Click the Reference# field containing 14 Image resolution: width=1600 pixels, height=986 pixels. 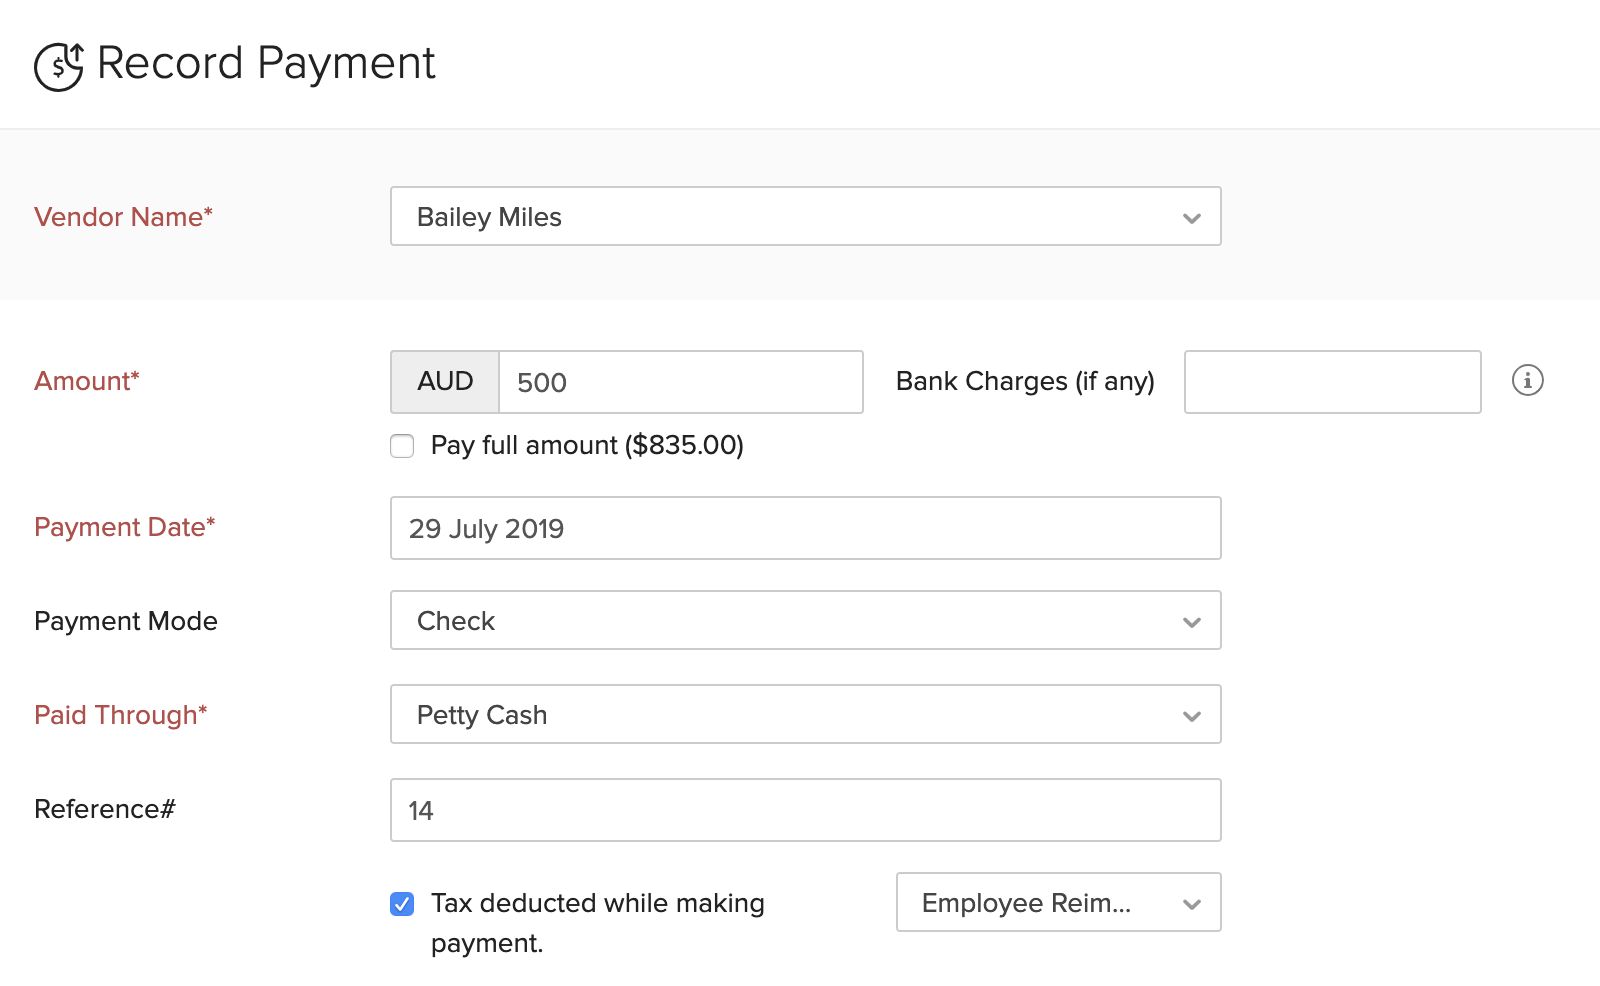[805, 810]
